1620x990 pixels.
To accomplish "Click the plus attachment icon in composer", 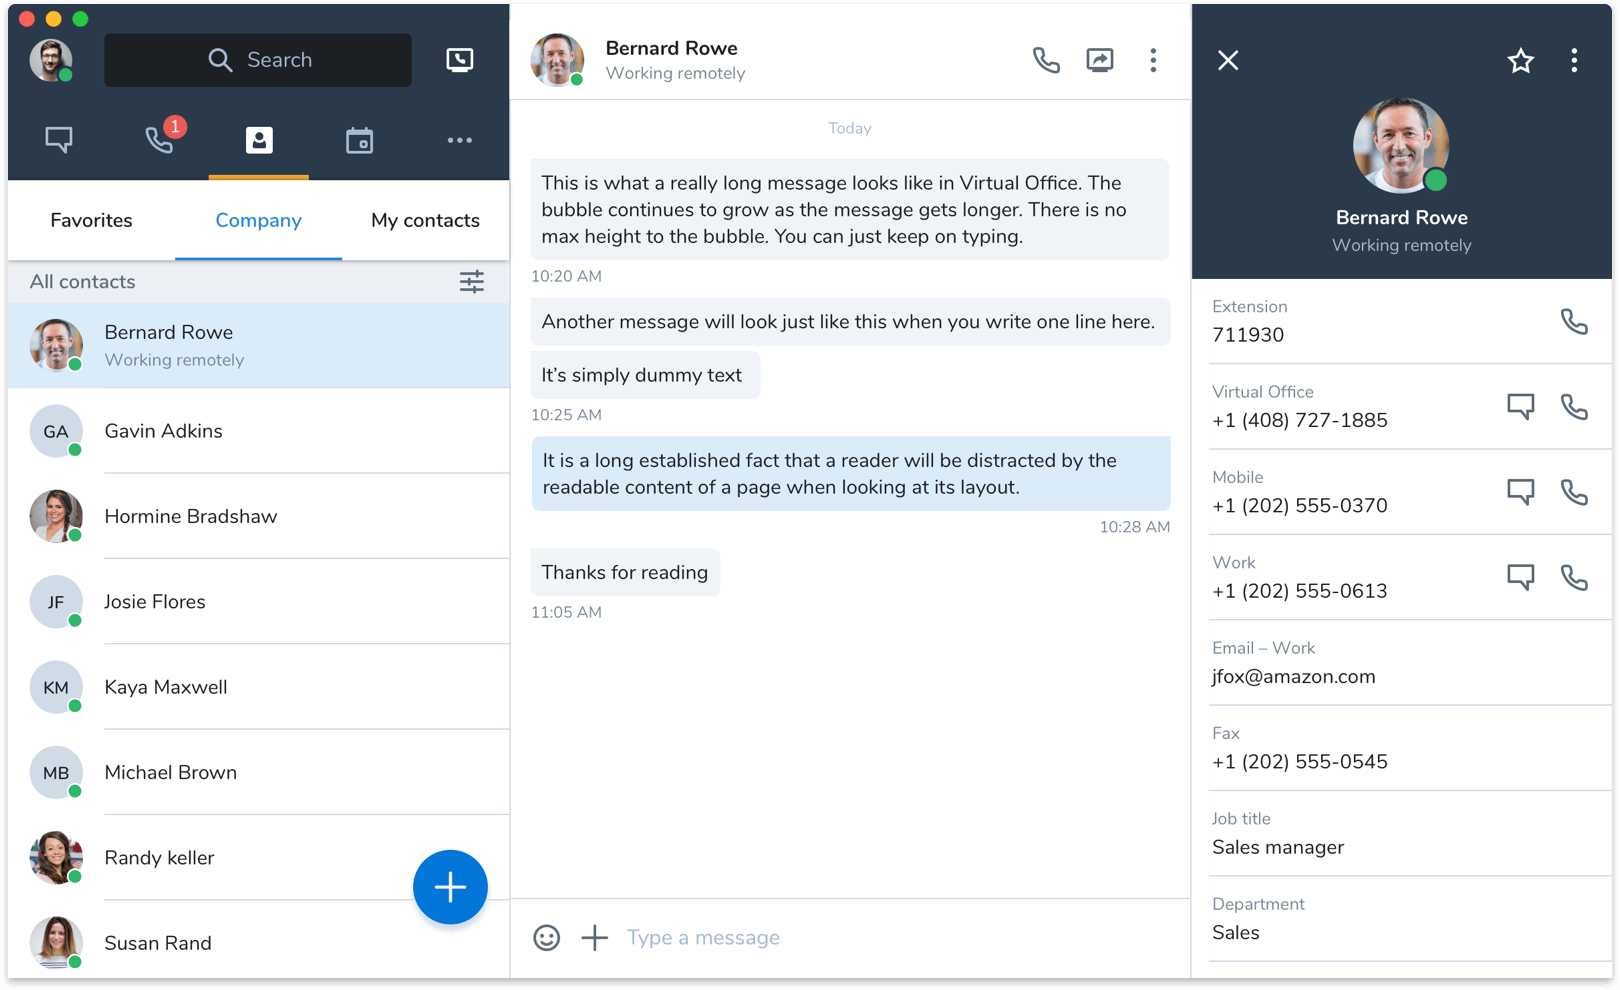I will (x=595, y=938).
